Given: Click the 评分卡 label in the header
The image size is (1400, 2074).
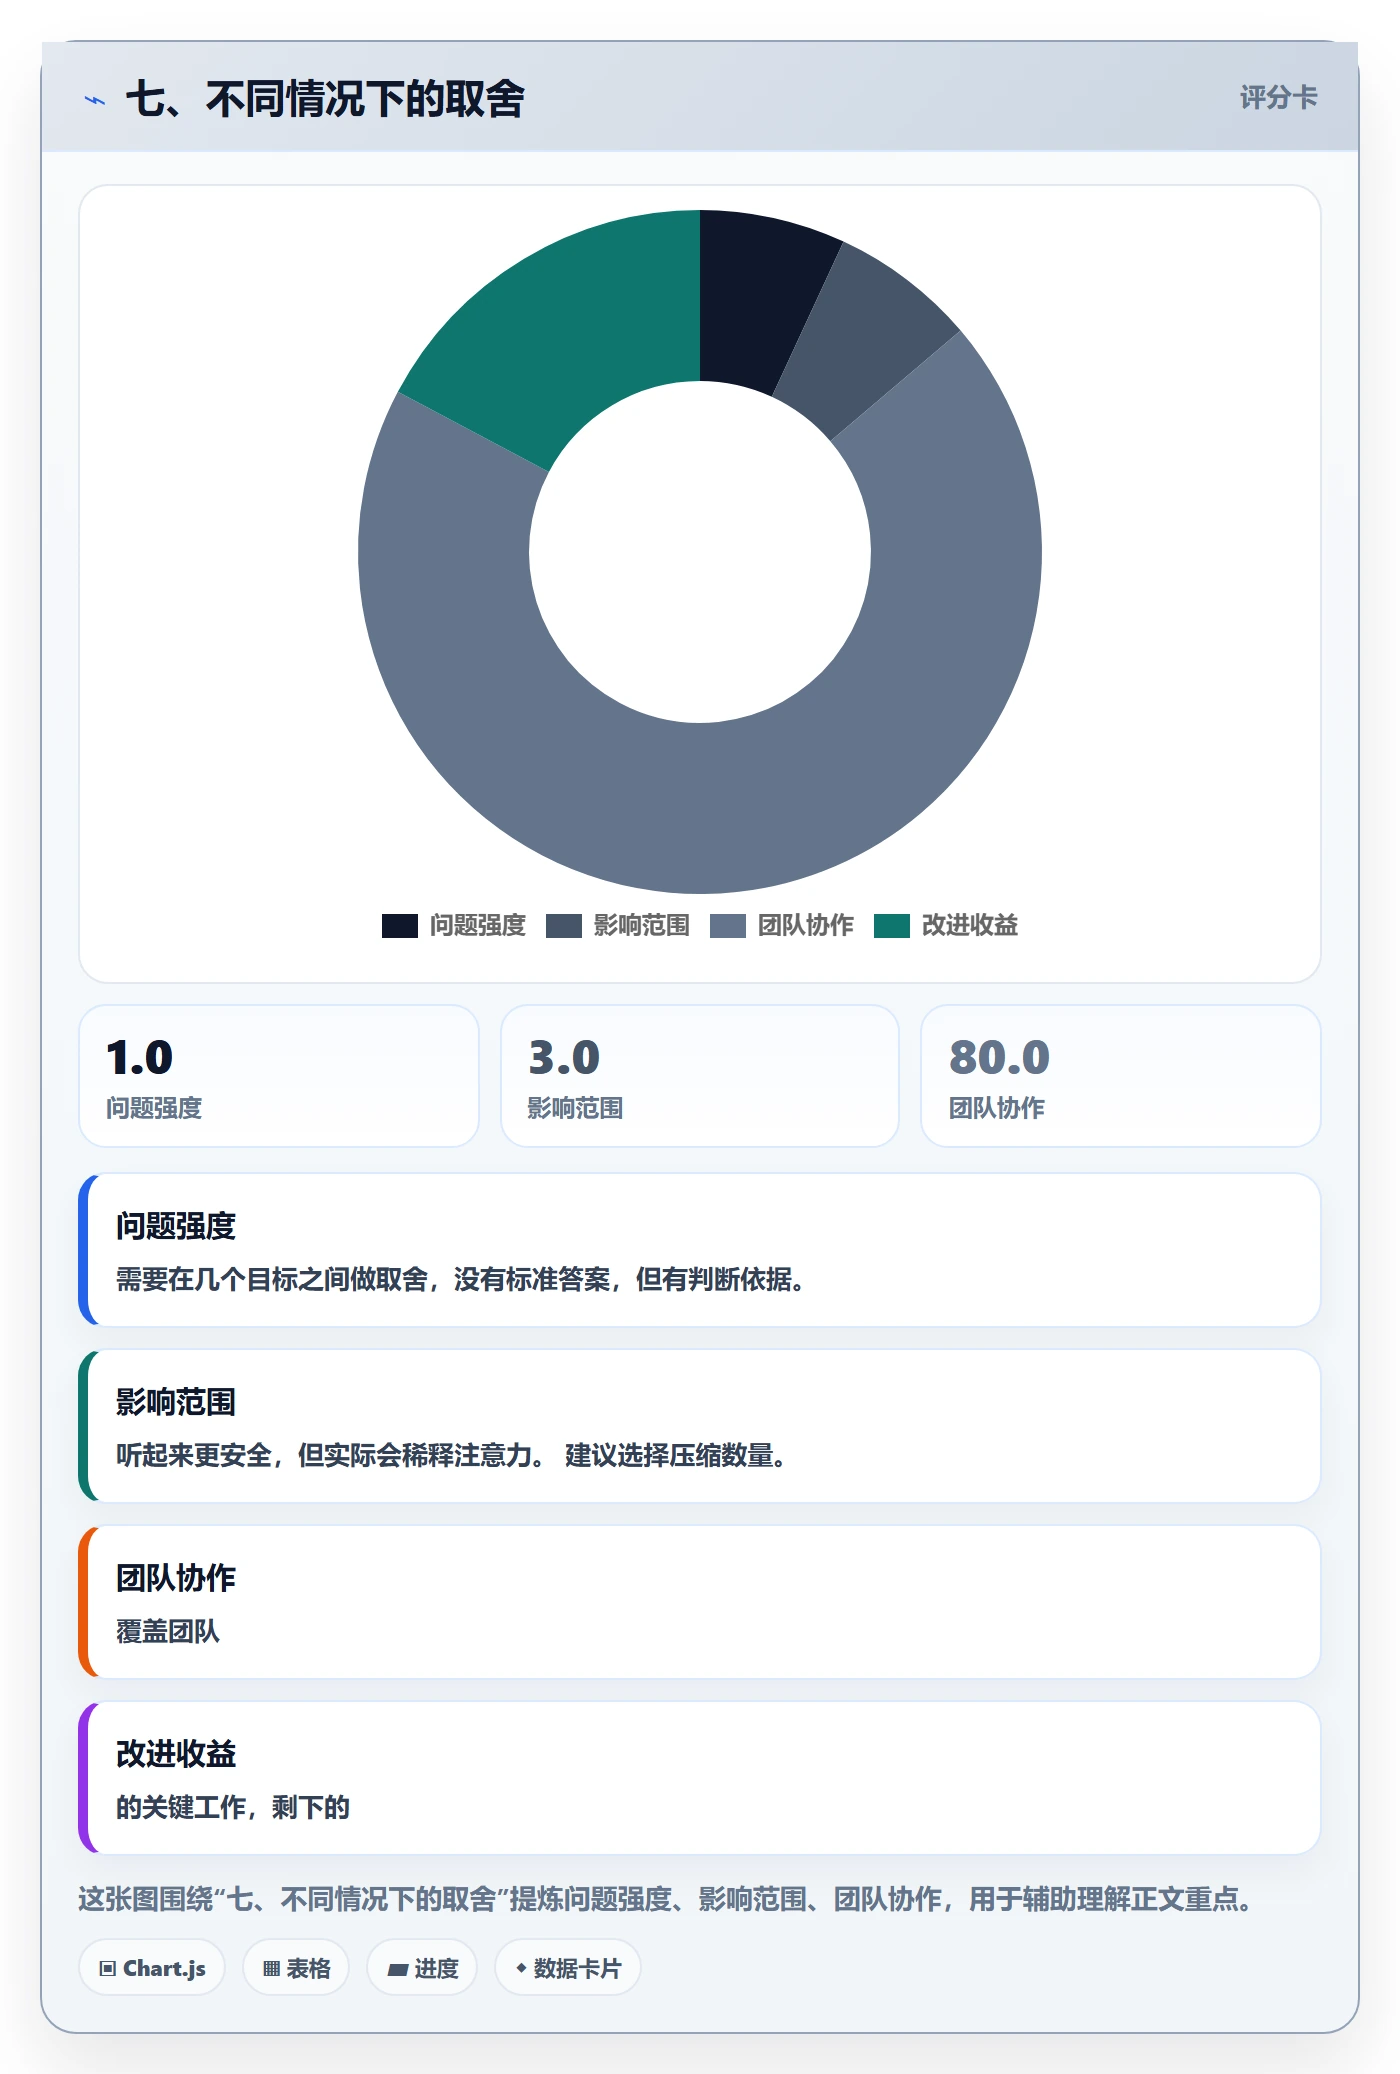Looking at the screenshot, I should 1278,97.
